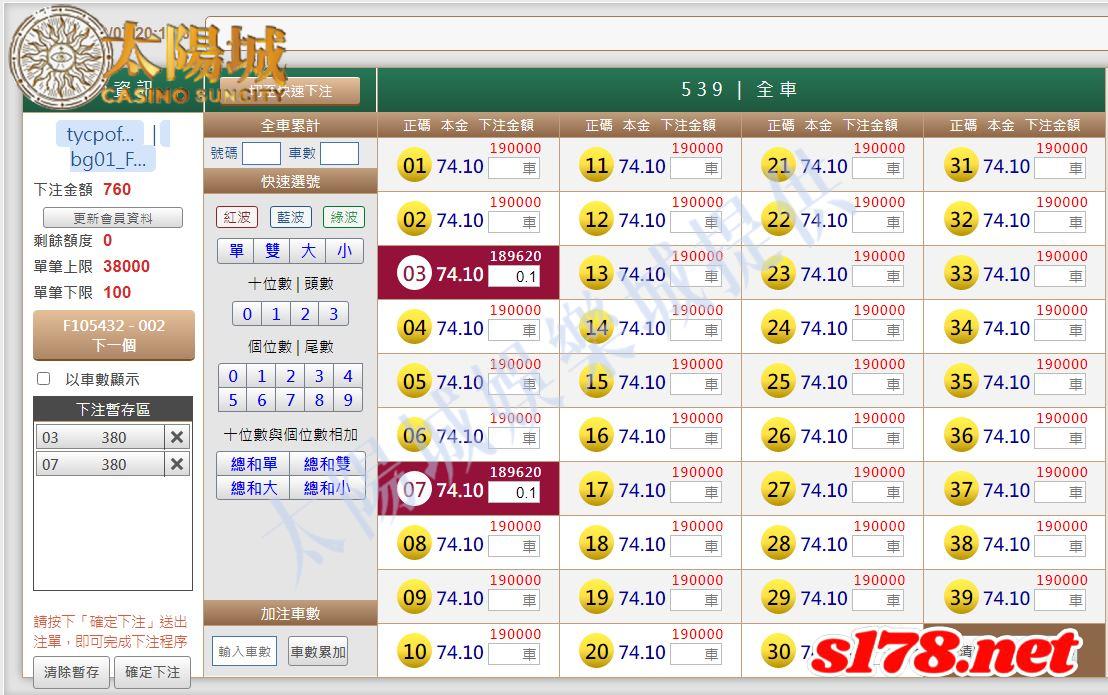
Task: Click 更新會員資料 button
Action: coord(113,218)
